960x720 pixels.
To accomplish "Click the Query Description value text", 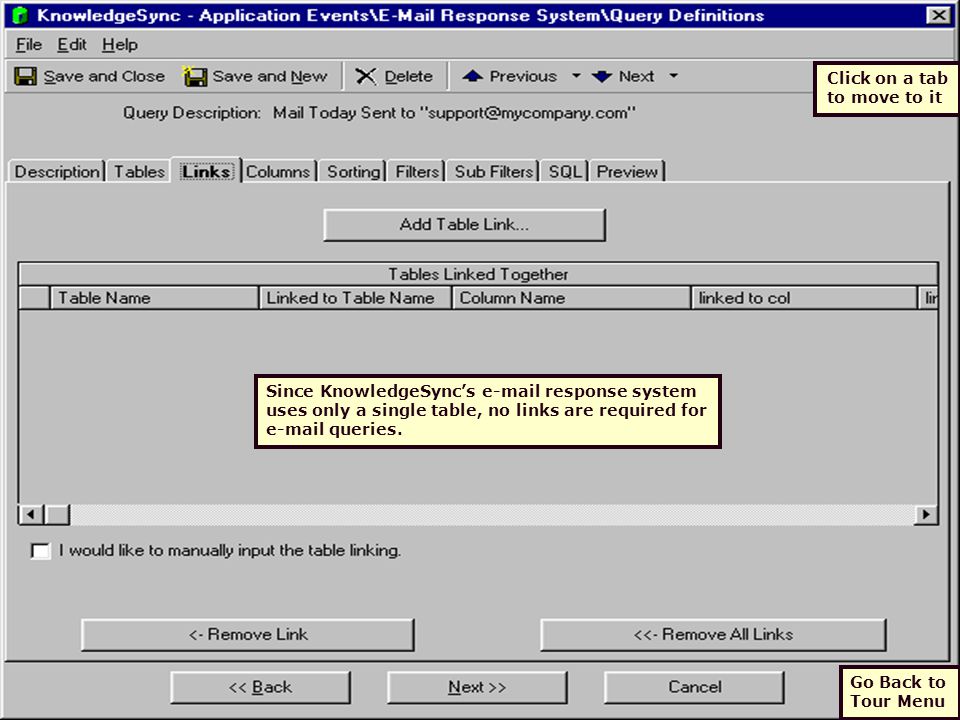I will (454, 113).
